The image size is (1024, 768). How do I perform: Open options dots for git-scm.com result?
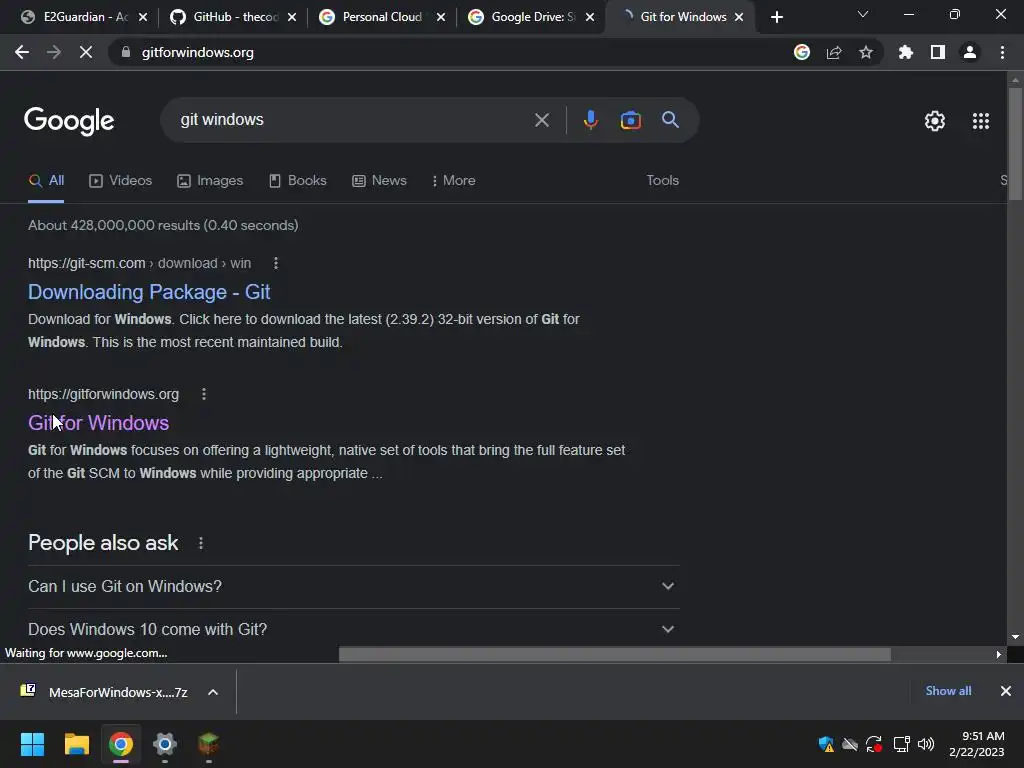[x=276, y=263]
